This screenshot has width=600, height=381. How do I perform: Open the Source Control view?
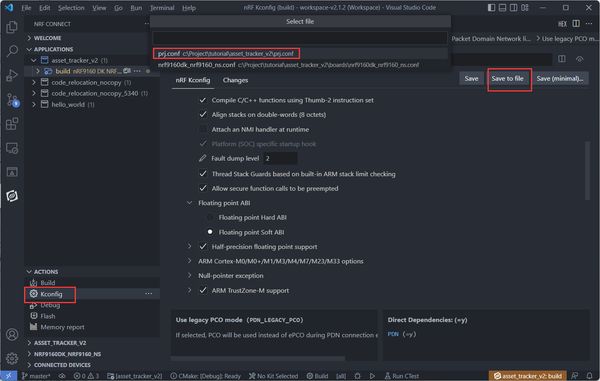coord(12,100)
